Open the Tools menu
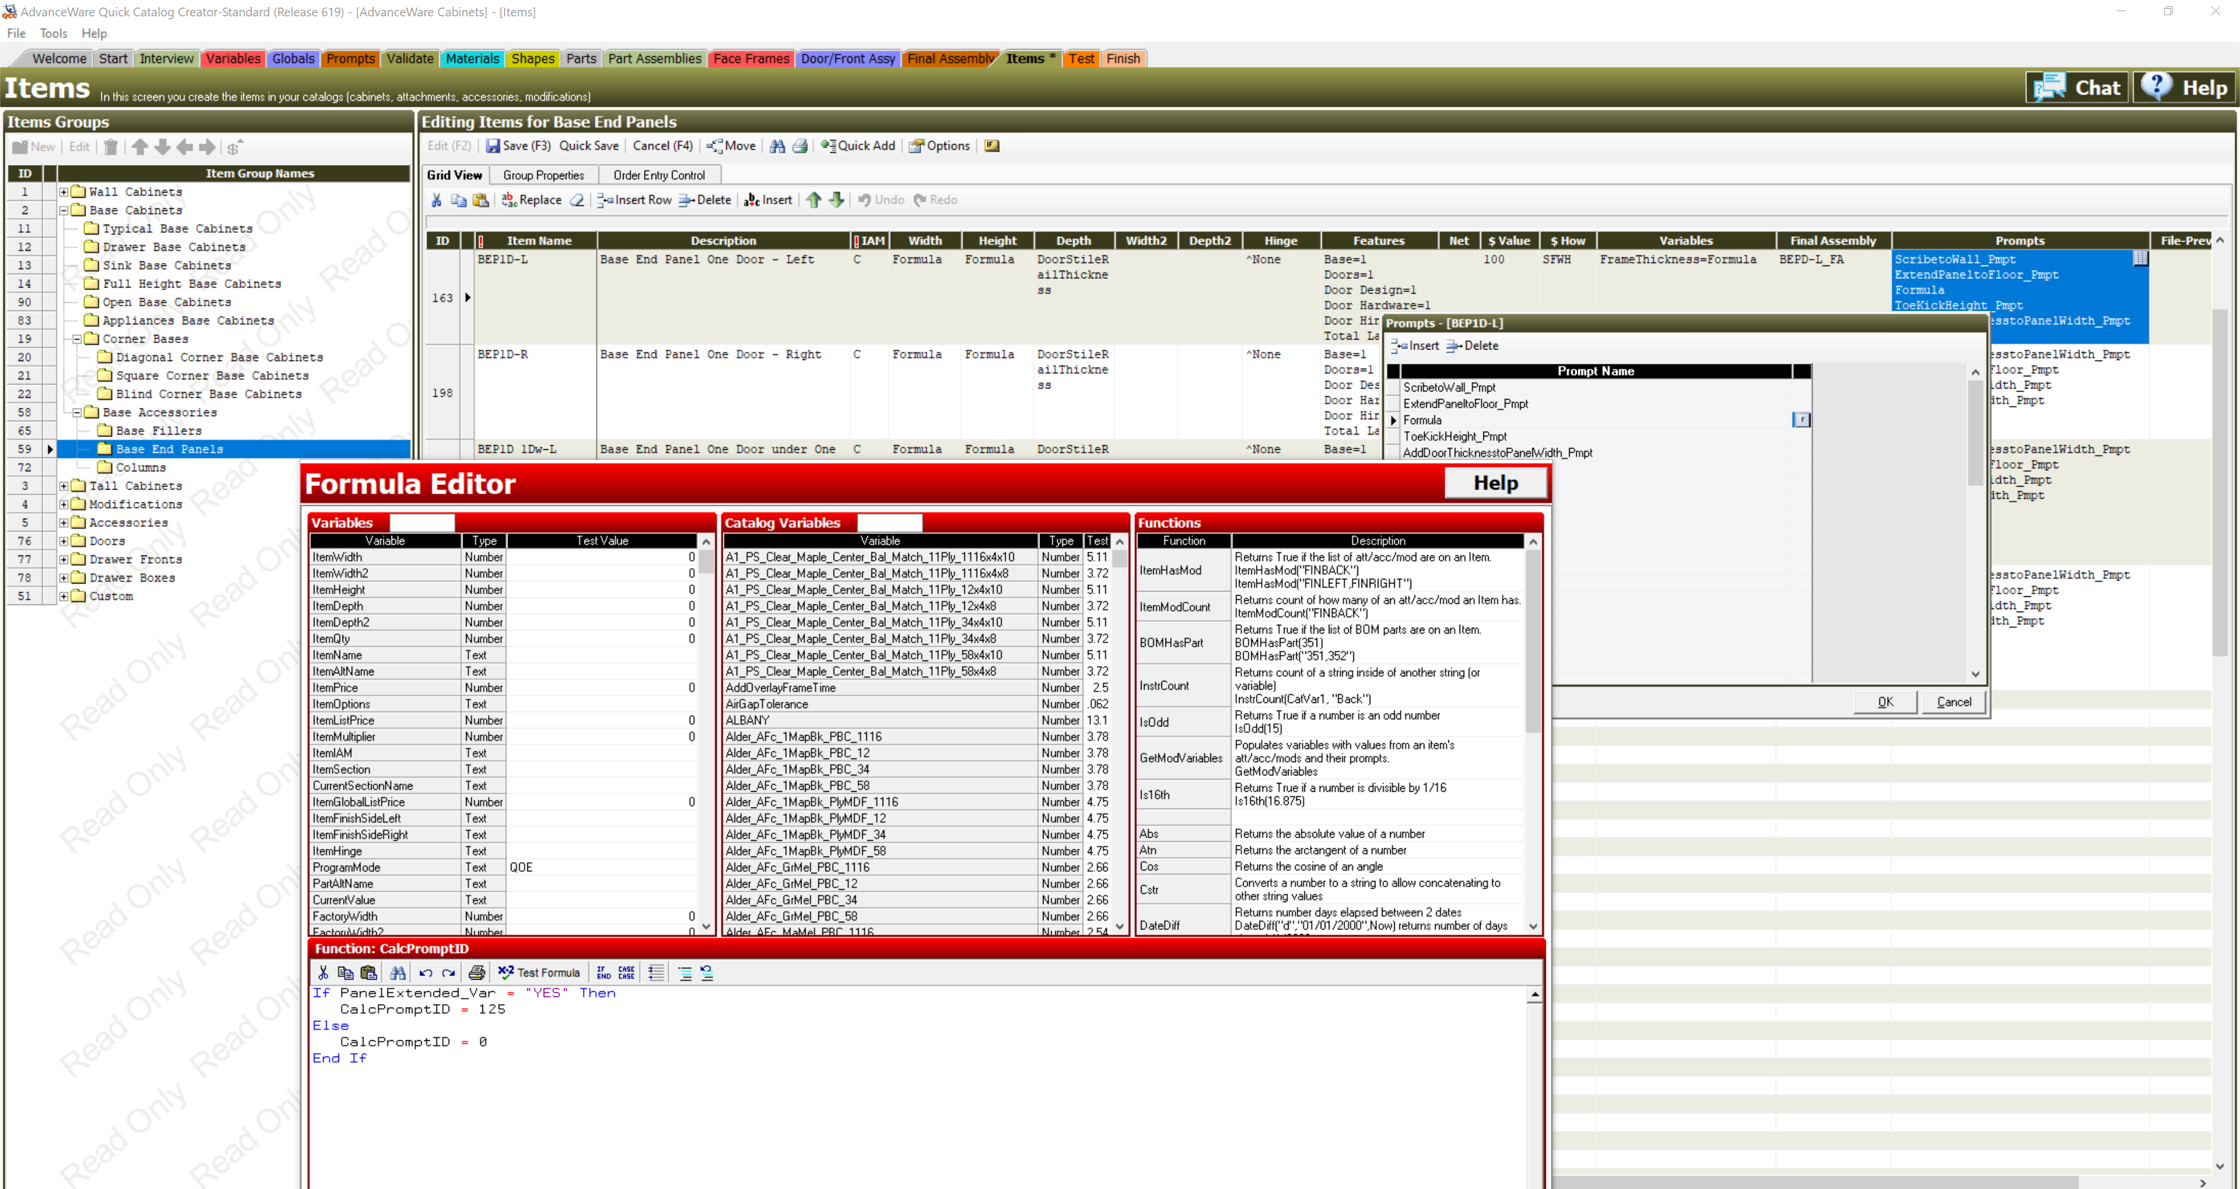The image size is (2240, 1189). (52, 33)
